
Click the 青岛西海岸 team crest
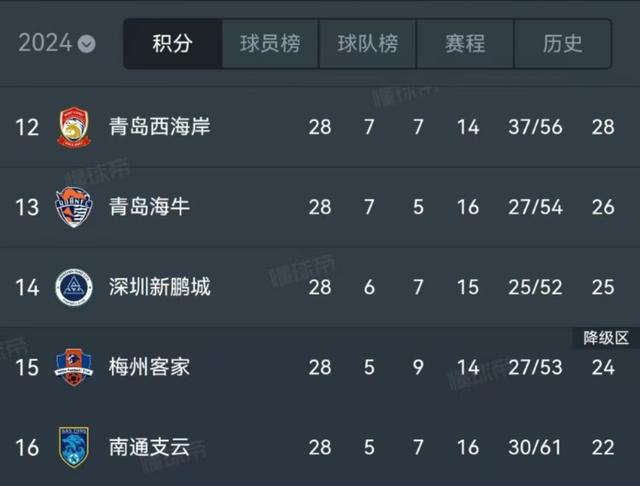click(x=74, y=127)
